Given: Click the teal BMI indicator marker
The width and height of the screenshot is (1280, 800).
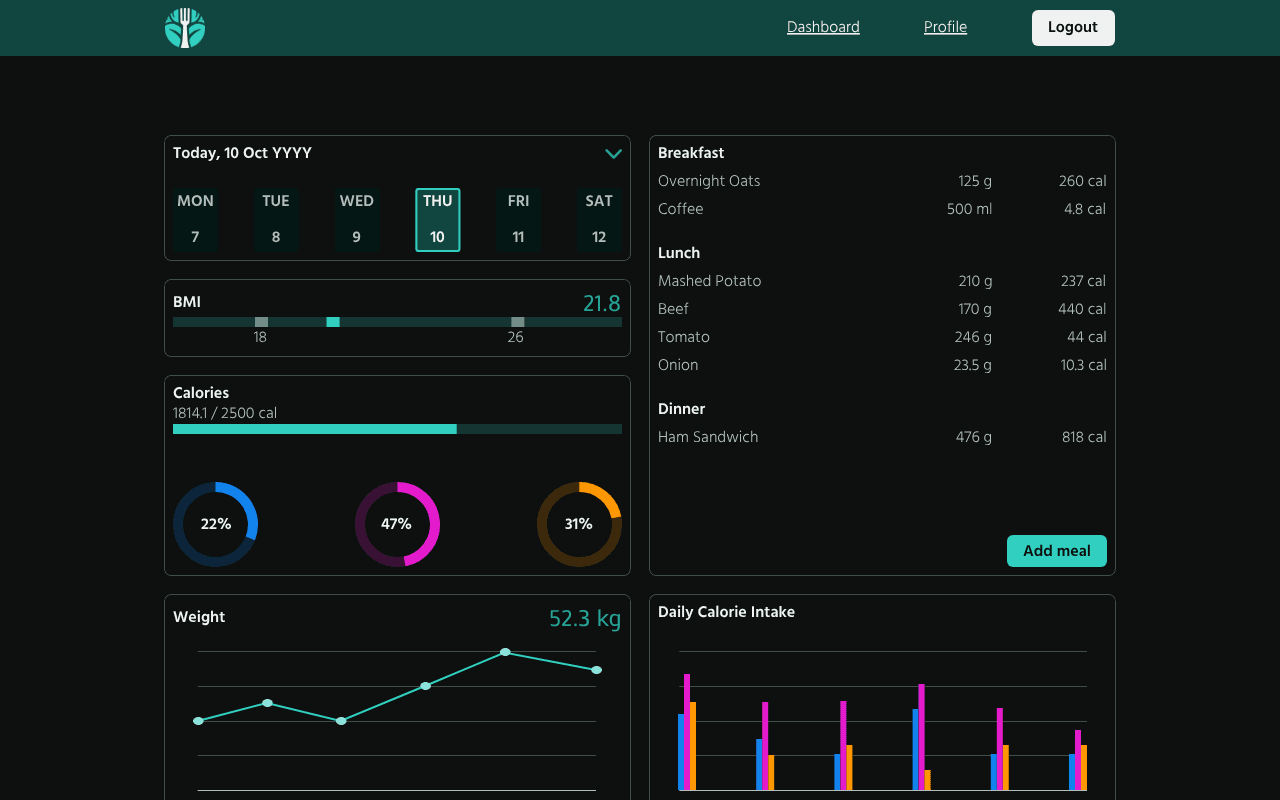Looking at the screenshot, I should (333, 322).
